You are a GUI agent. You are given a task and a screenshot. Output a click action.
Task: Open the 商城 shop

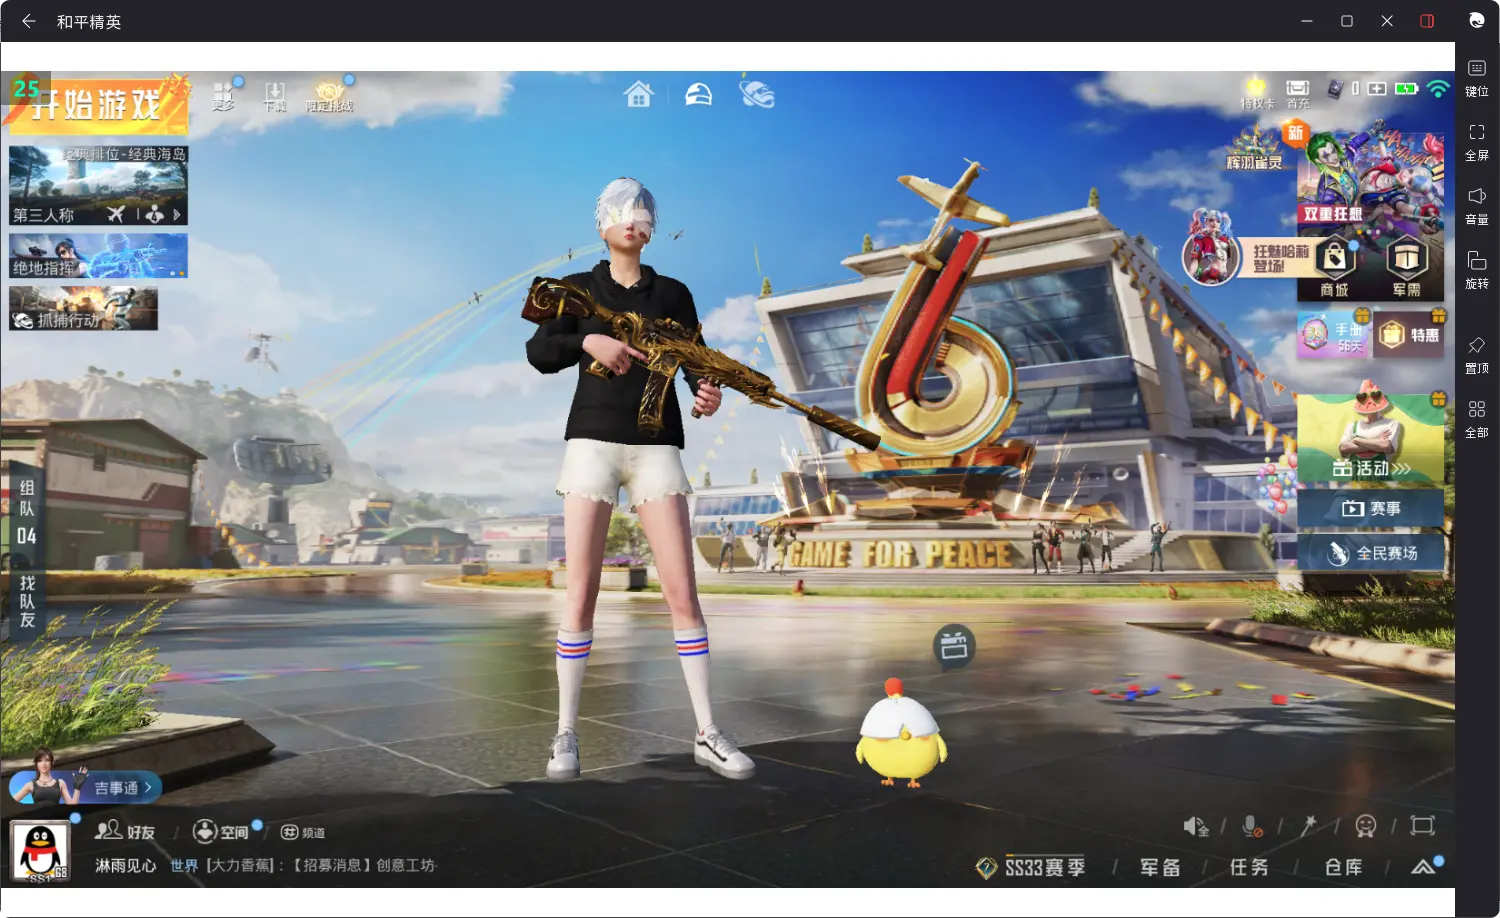1334,268
